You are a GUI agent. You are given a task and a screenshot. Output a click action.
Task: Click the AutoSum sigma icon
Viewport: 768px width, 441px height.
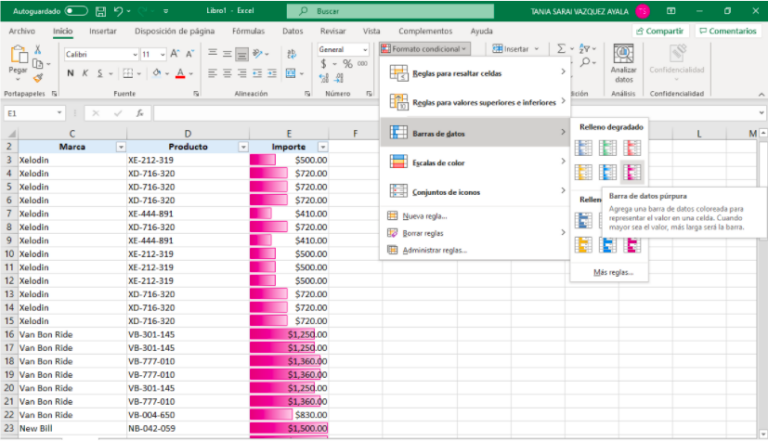(561, 49)
